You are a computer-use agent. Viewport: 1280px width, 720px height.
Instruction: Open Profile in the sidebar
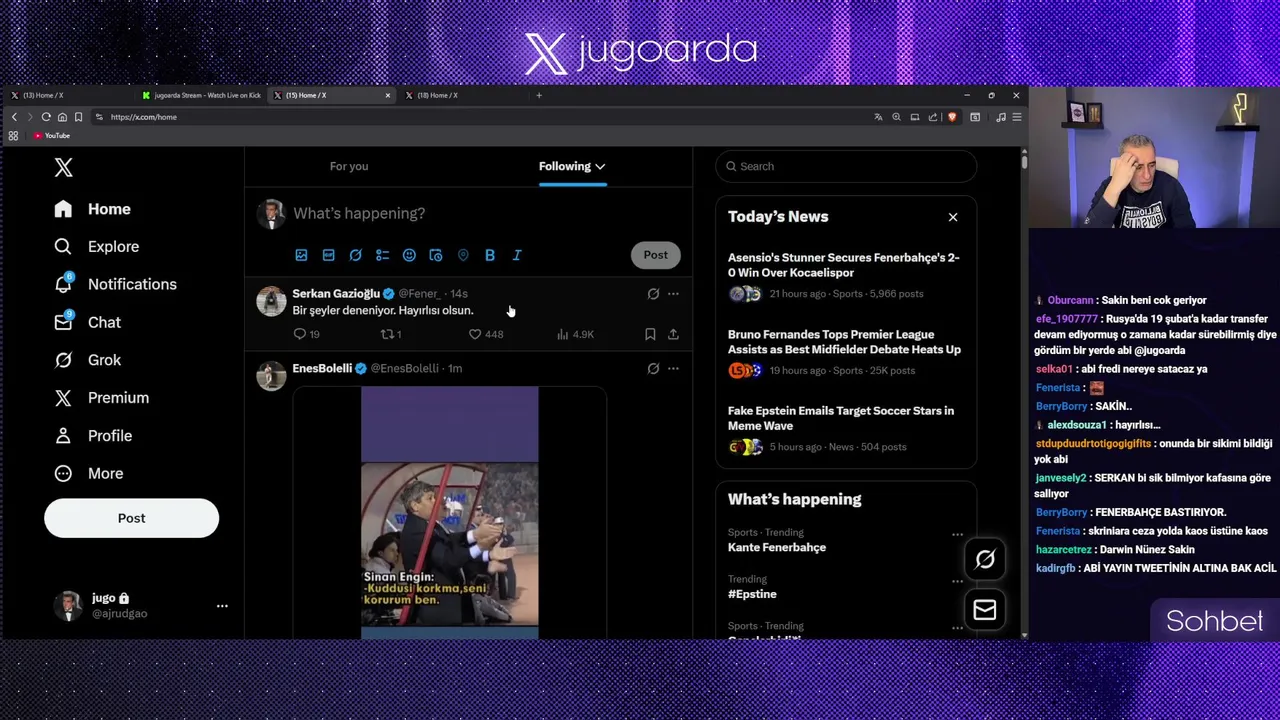tap(93, 436)
